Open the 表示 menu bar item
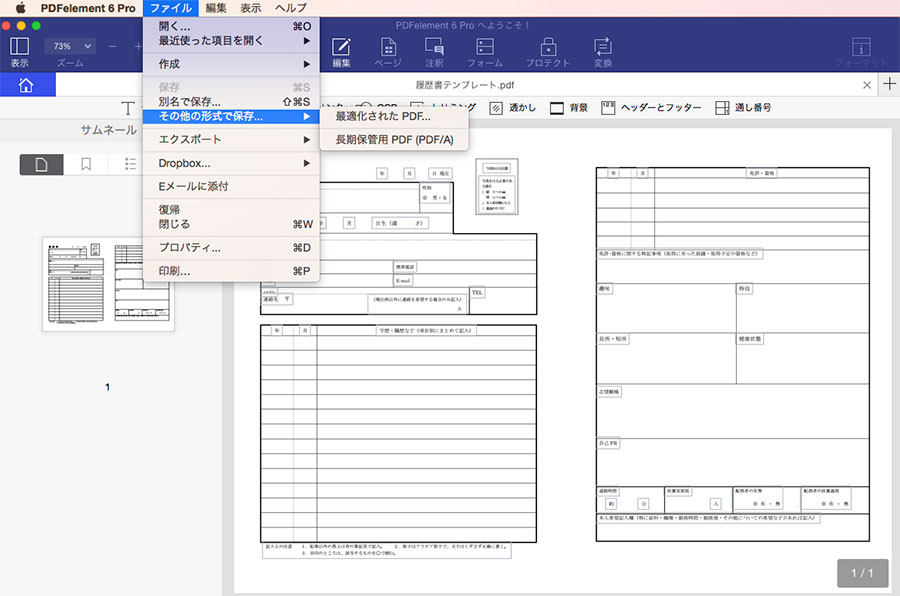Image resolution: width=900 pixels, height=596 pixels. pos(250,8)
